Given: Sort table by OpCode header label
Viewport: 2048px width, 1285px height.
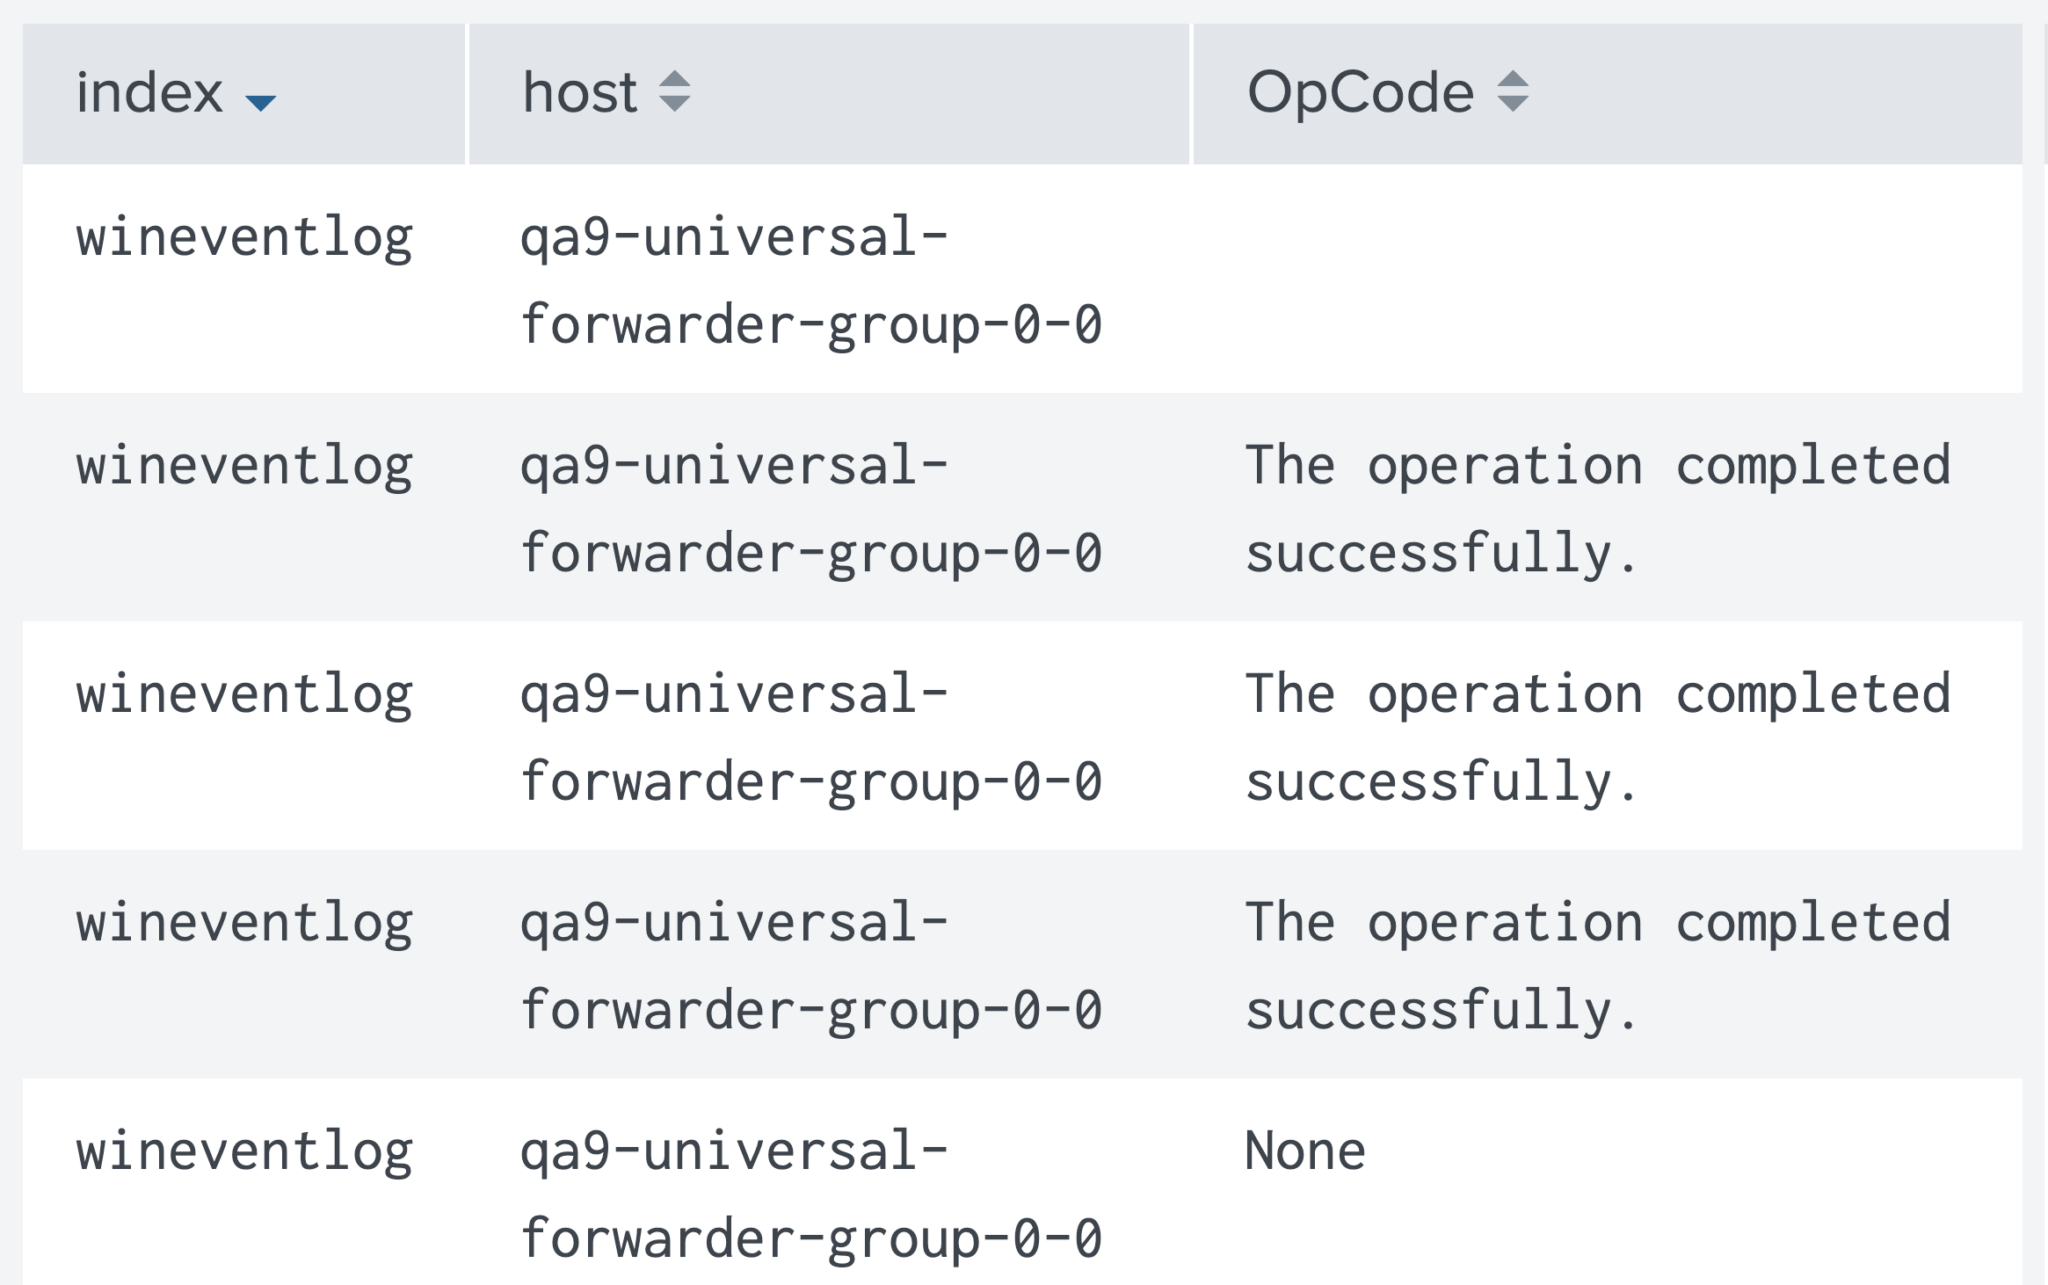Looking at the screenshot, I should pyautogui.click(x=1360, y=92).
